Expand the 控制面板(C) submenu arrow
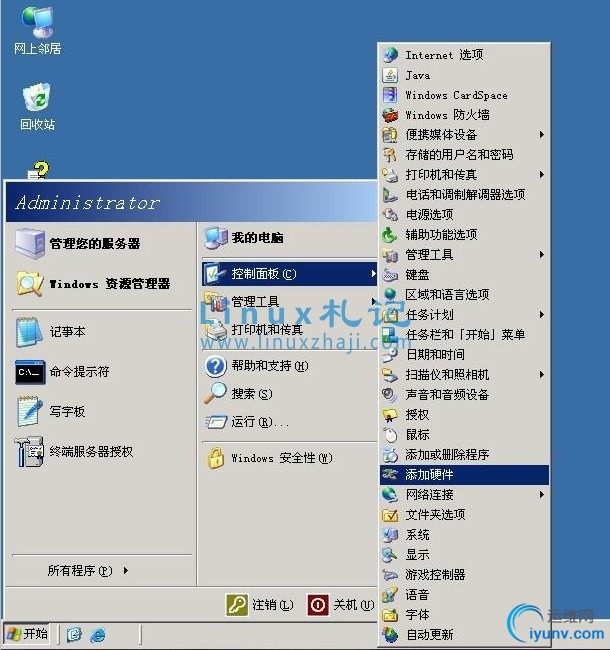This screenshot has height=650, width=610. (373, 274)
